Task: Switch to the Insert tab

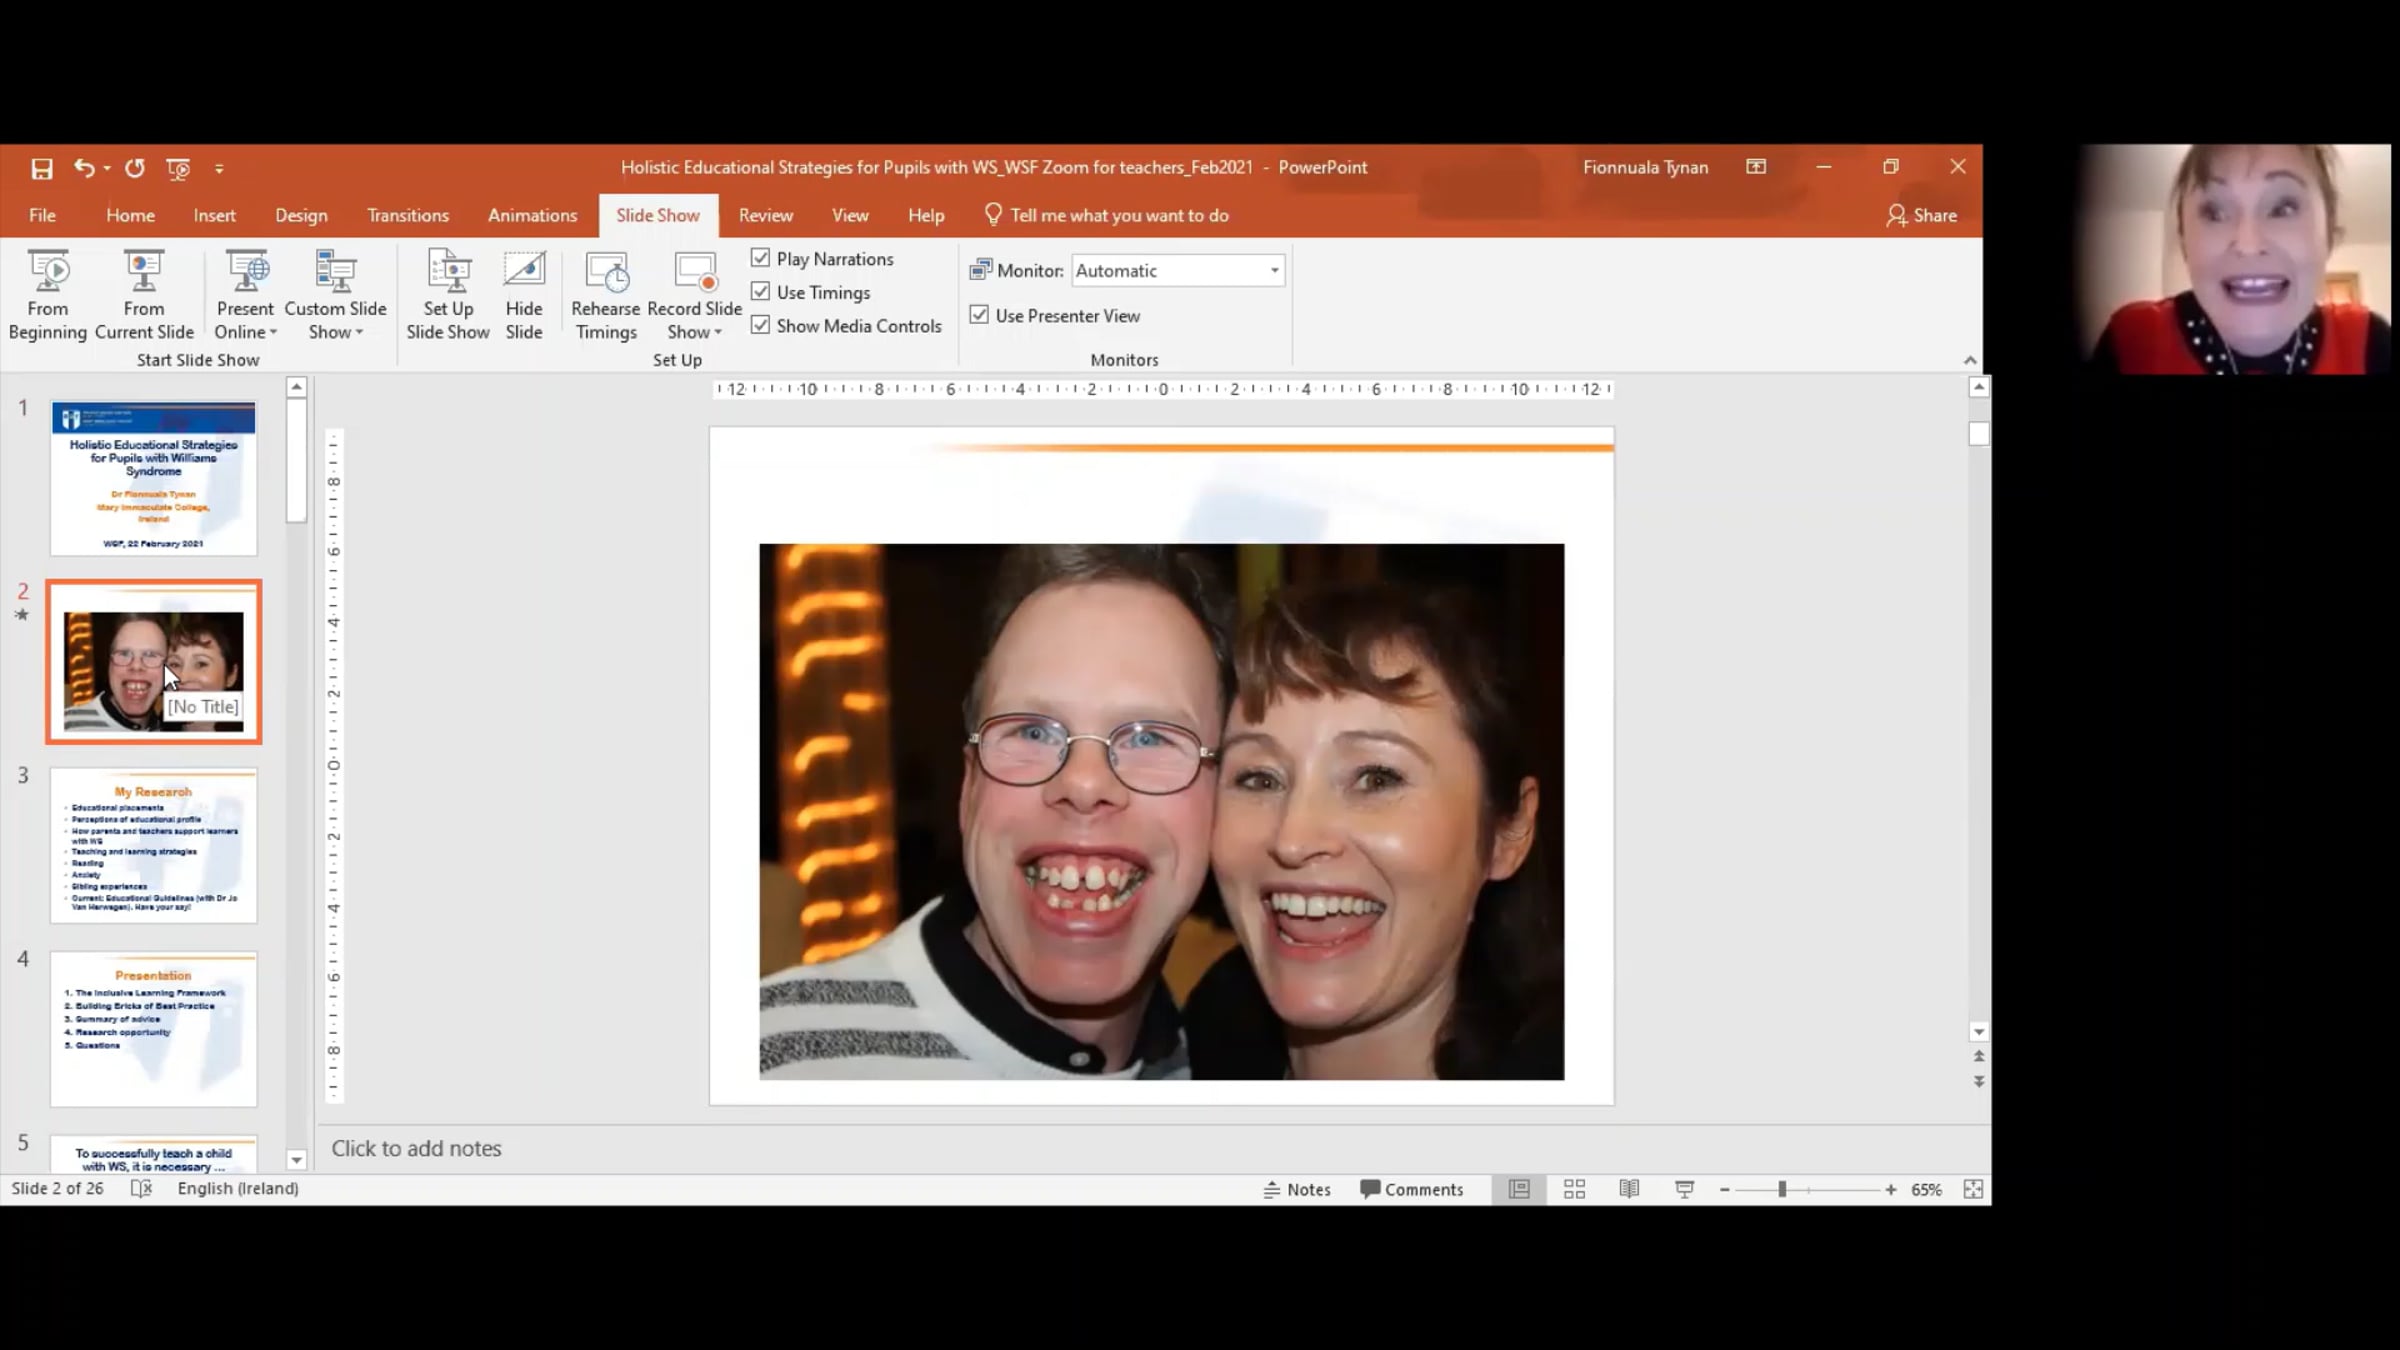Action: (215, 215)
